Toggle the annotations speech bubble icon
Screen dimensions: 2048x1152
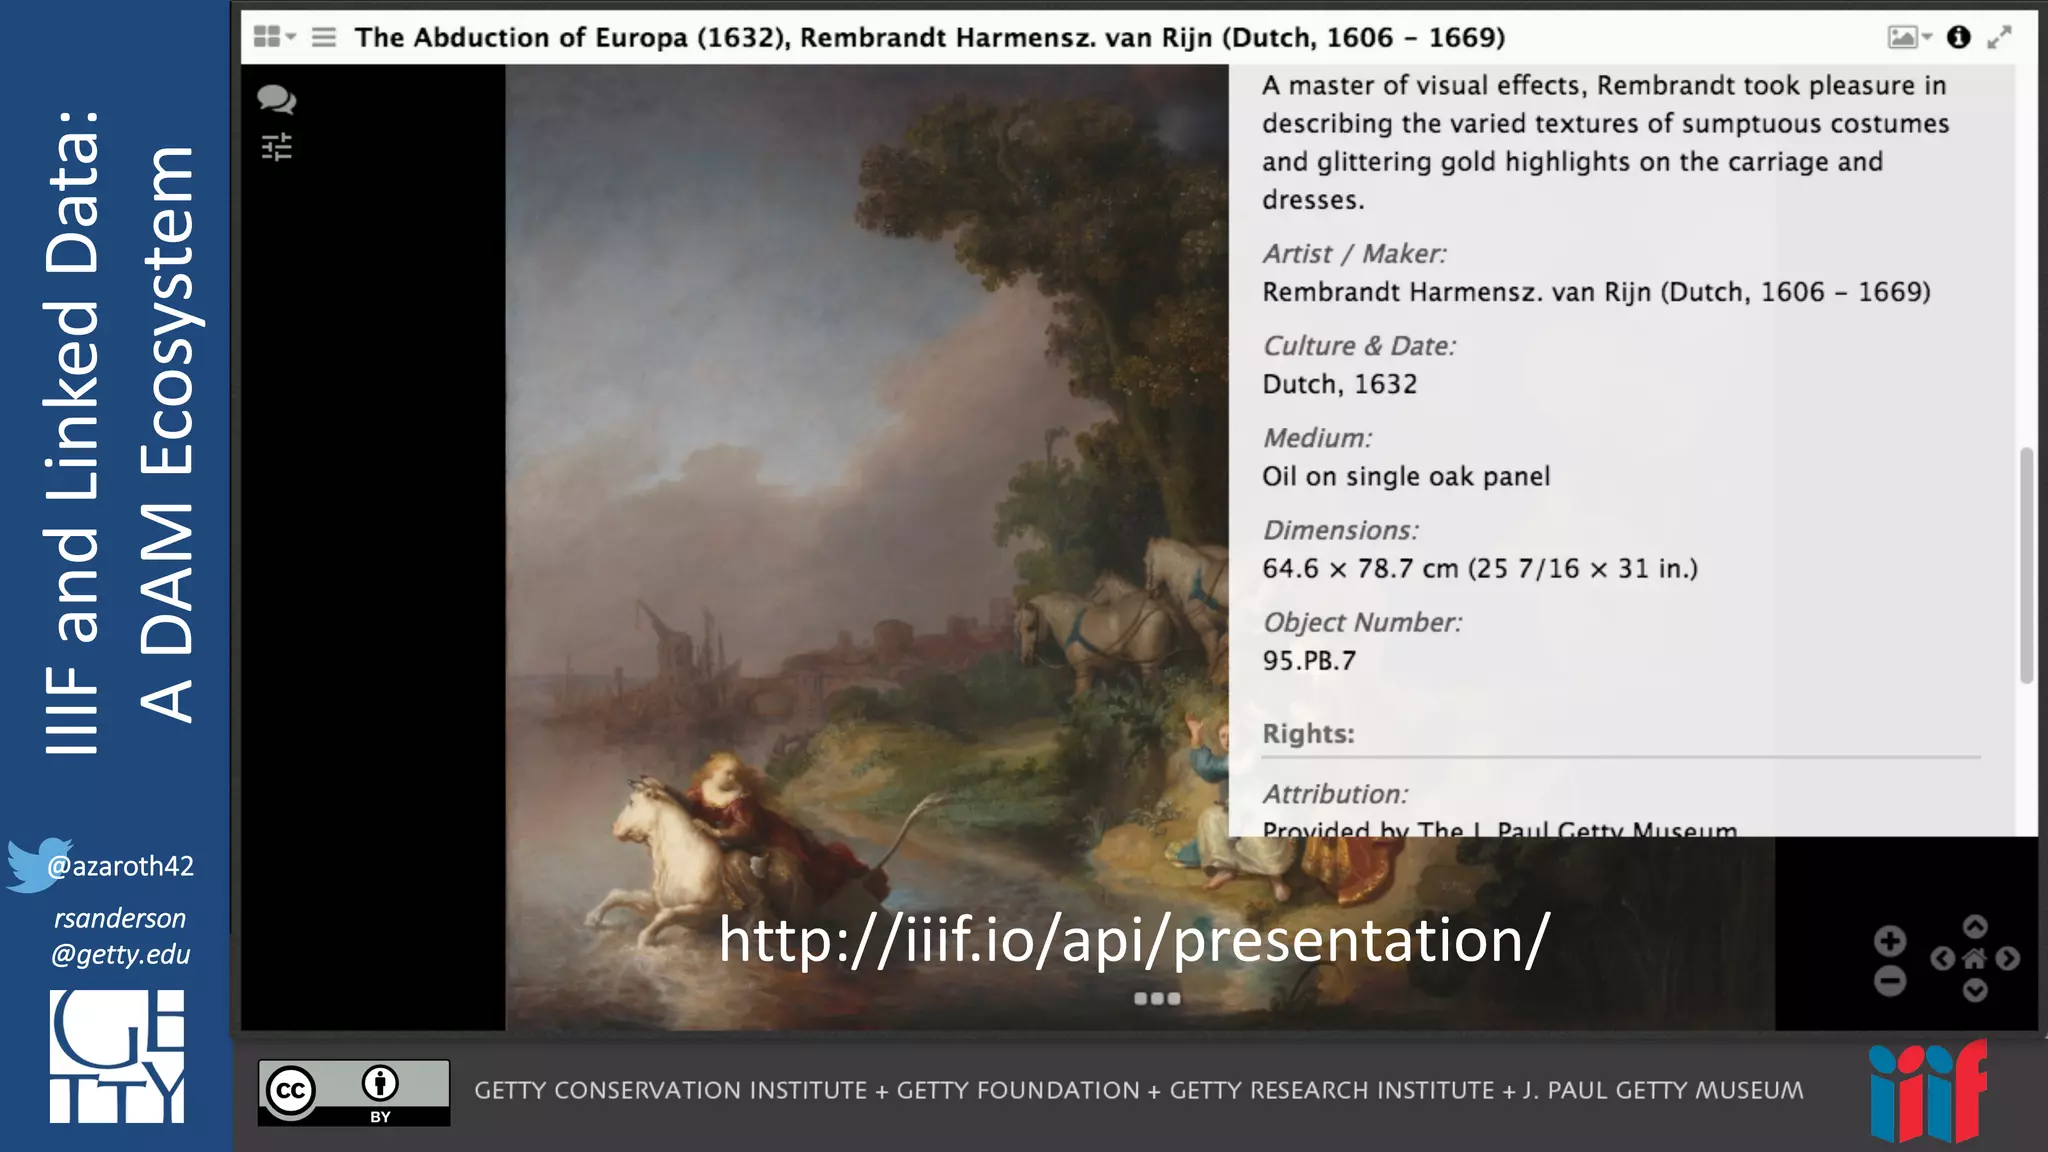pyautogui.click(x=276, y=99)
